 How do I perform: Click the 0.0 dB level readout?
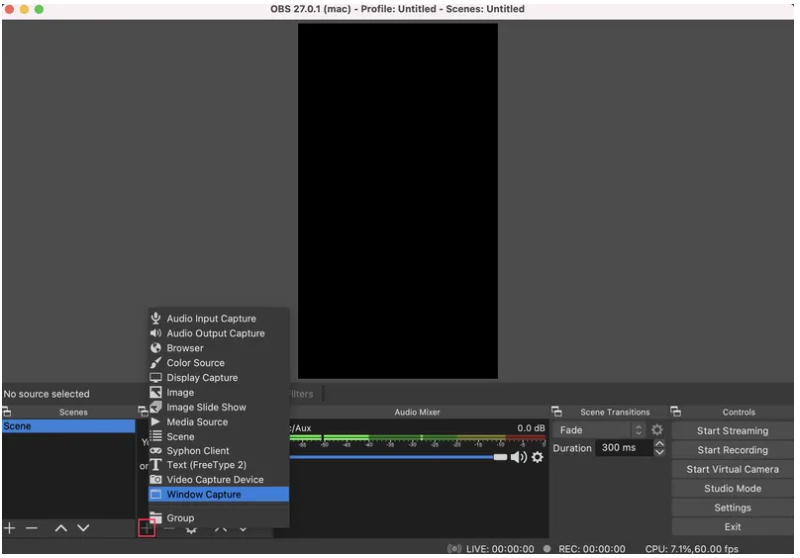click(531, 428)
